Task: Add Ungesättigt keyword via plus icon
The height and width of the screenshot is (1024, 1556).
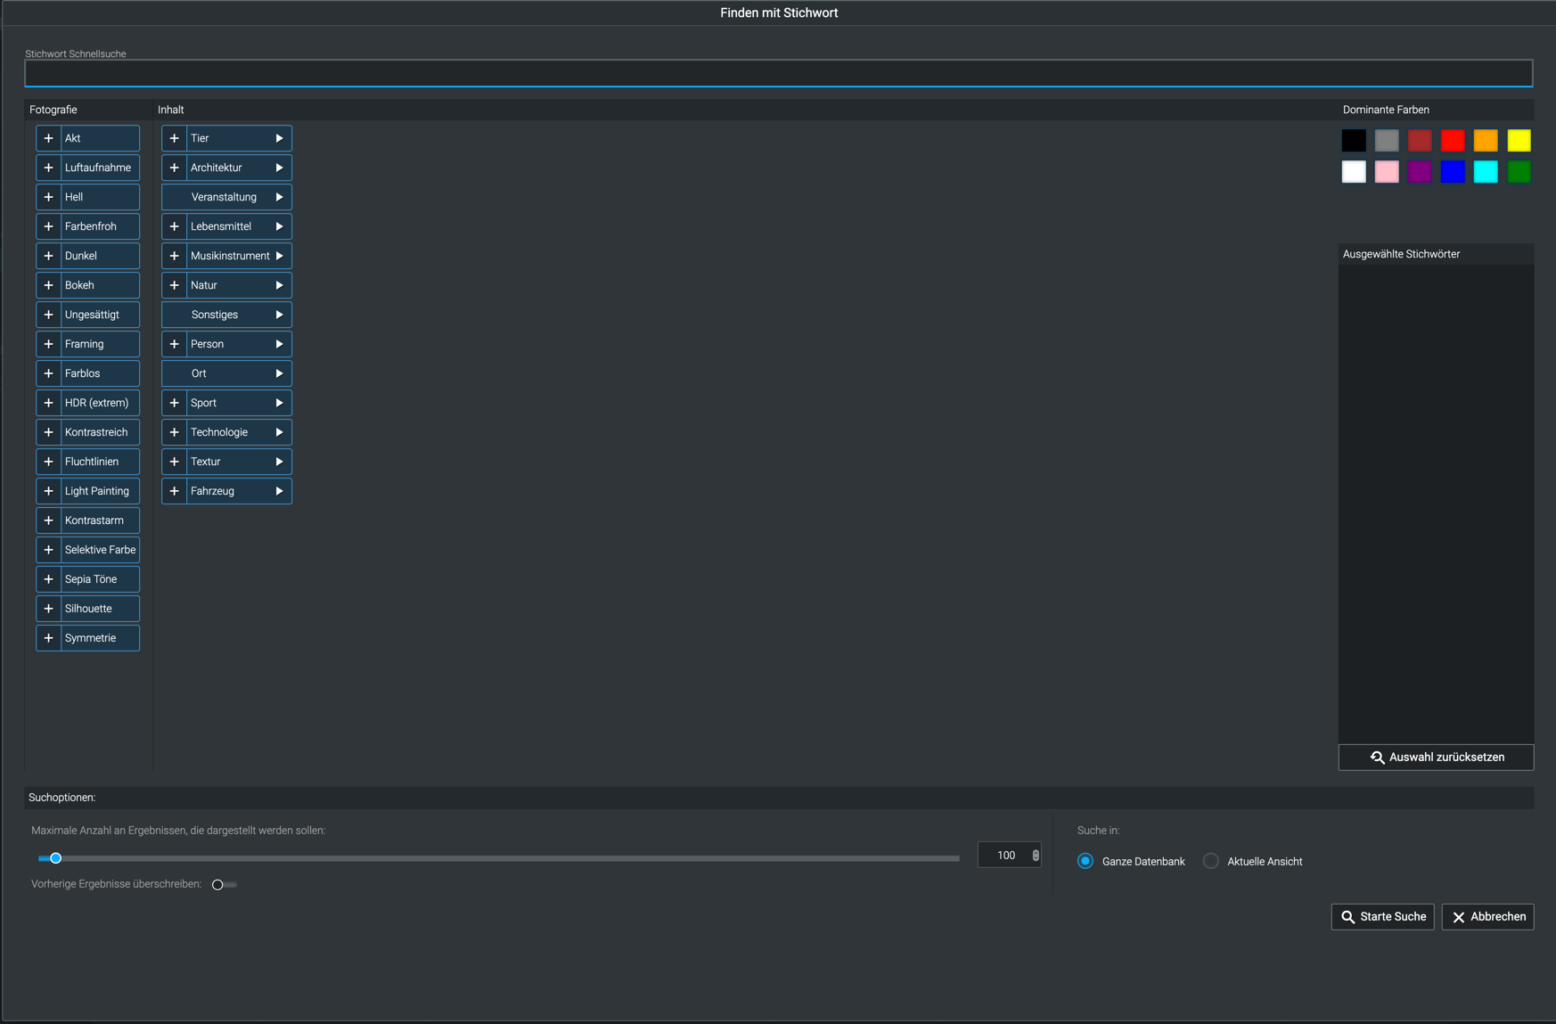Action: [x=48, y=314]
